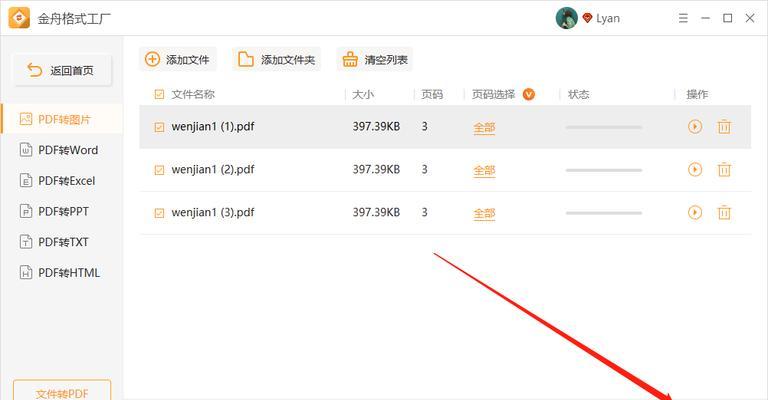The height and width of the screenshot is (400, 768).
Task: Expand the 页码选择 orange dropdown arrow
Action: point(528,94)
